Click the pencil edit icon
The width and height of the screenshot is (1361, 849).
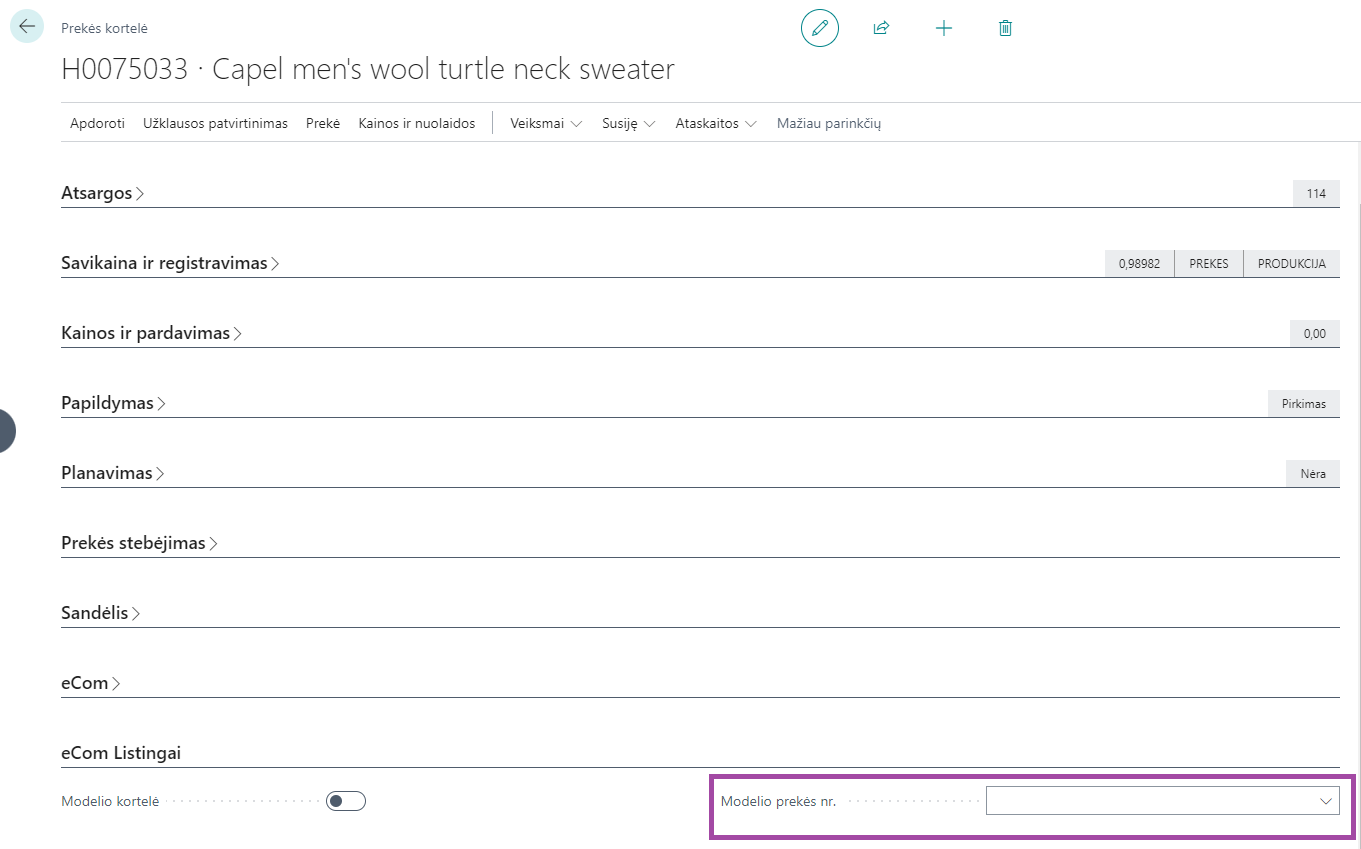click(x=820, y=28)
